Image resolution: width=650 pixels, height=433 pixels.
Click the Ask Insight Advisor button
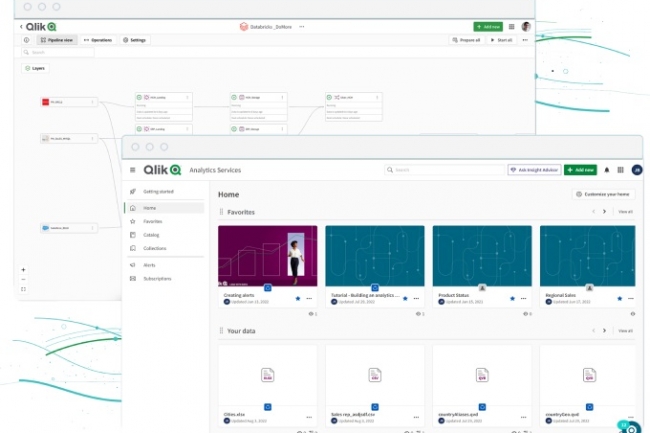point(534,170)
